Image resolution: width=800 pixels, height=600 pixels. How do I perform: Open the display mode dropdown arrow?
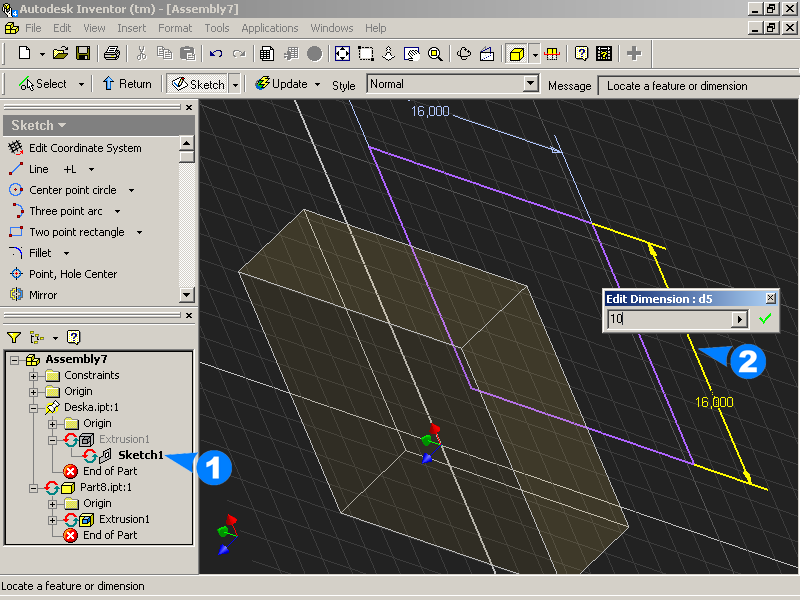point(535,54)
